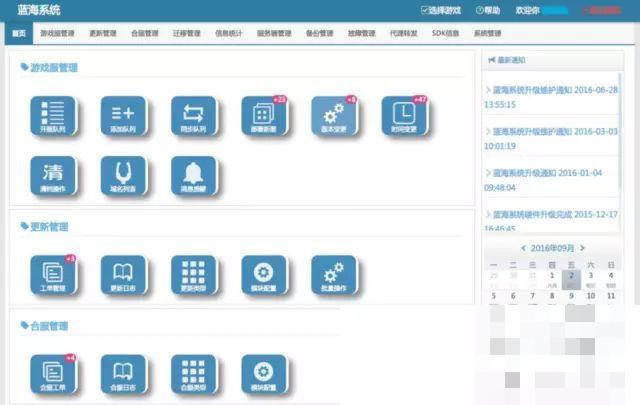Open the 开服队列 list icon
This screenshot has width=640, height=405.
pos(53,116)
